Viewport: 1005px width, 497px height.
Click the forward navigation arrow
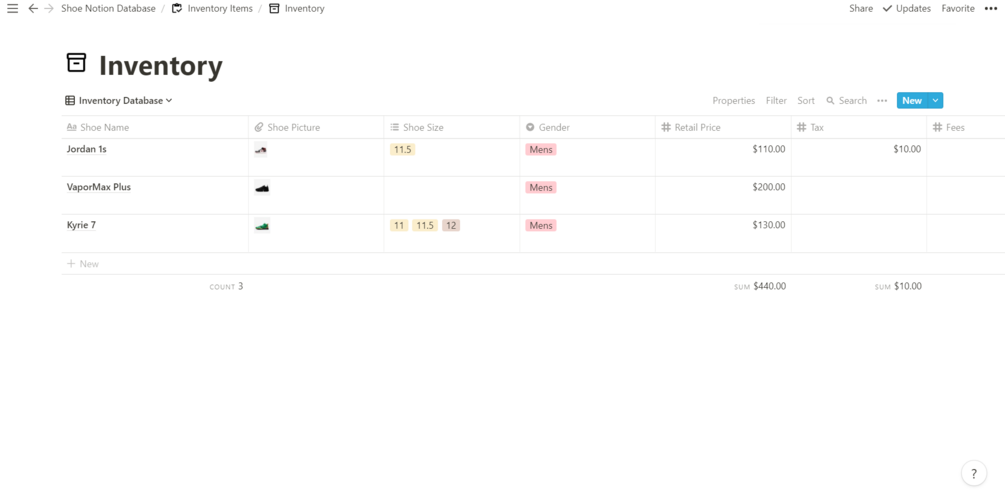48,8
